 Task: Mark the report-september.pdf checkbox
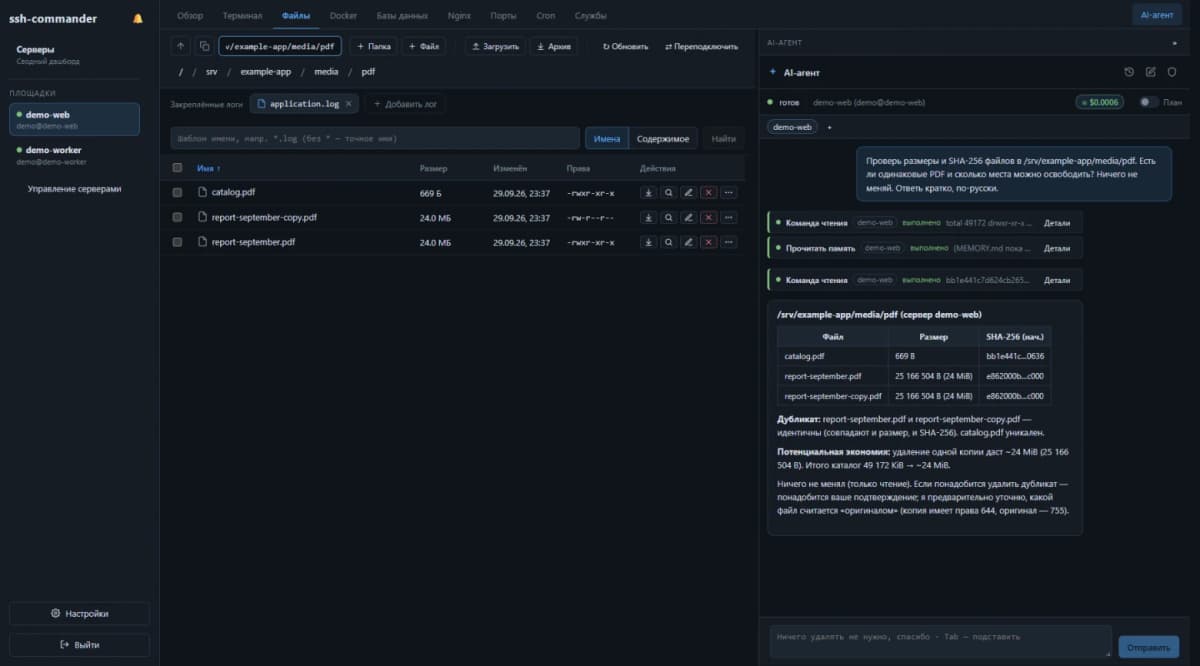(178, 242)
